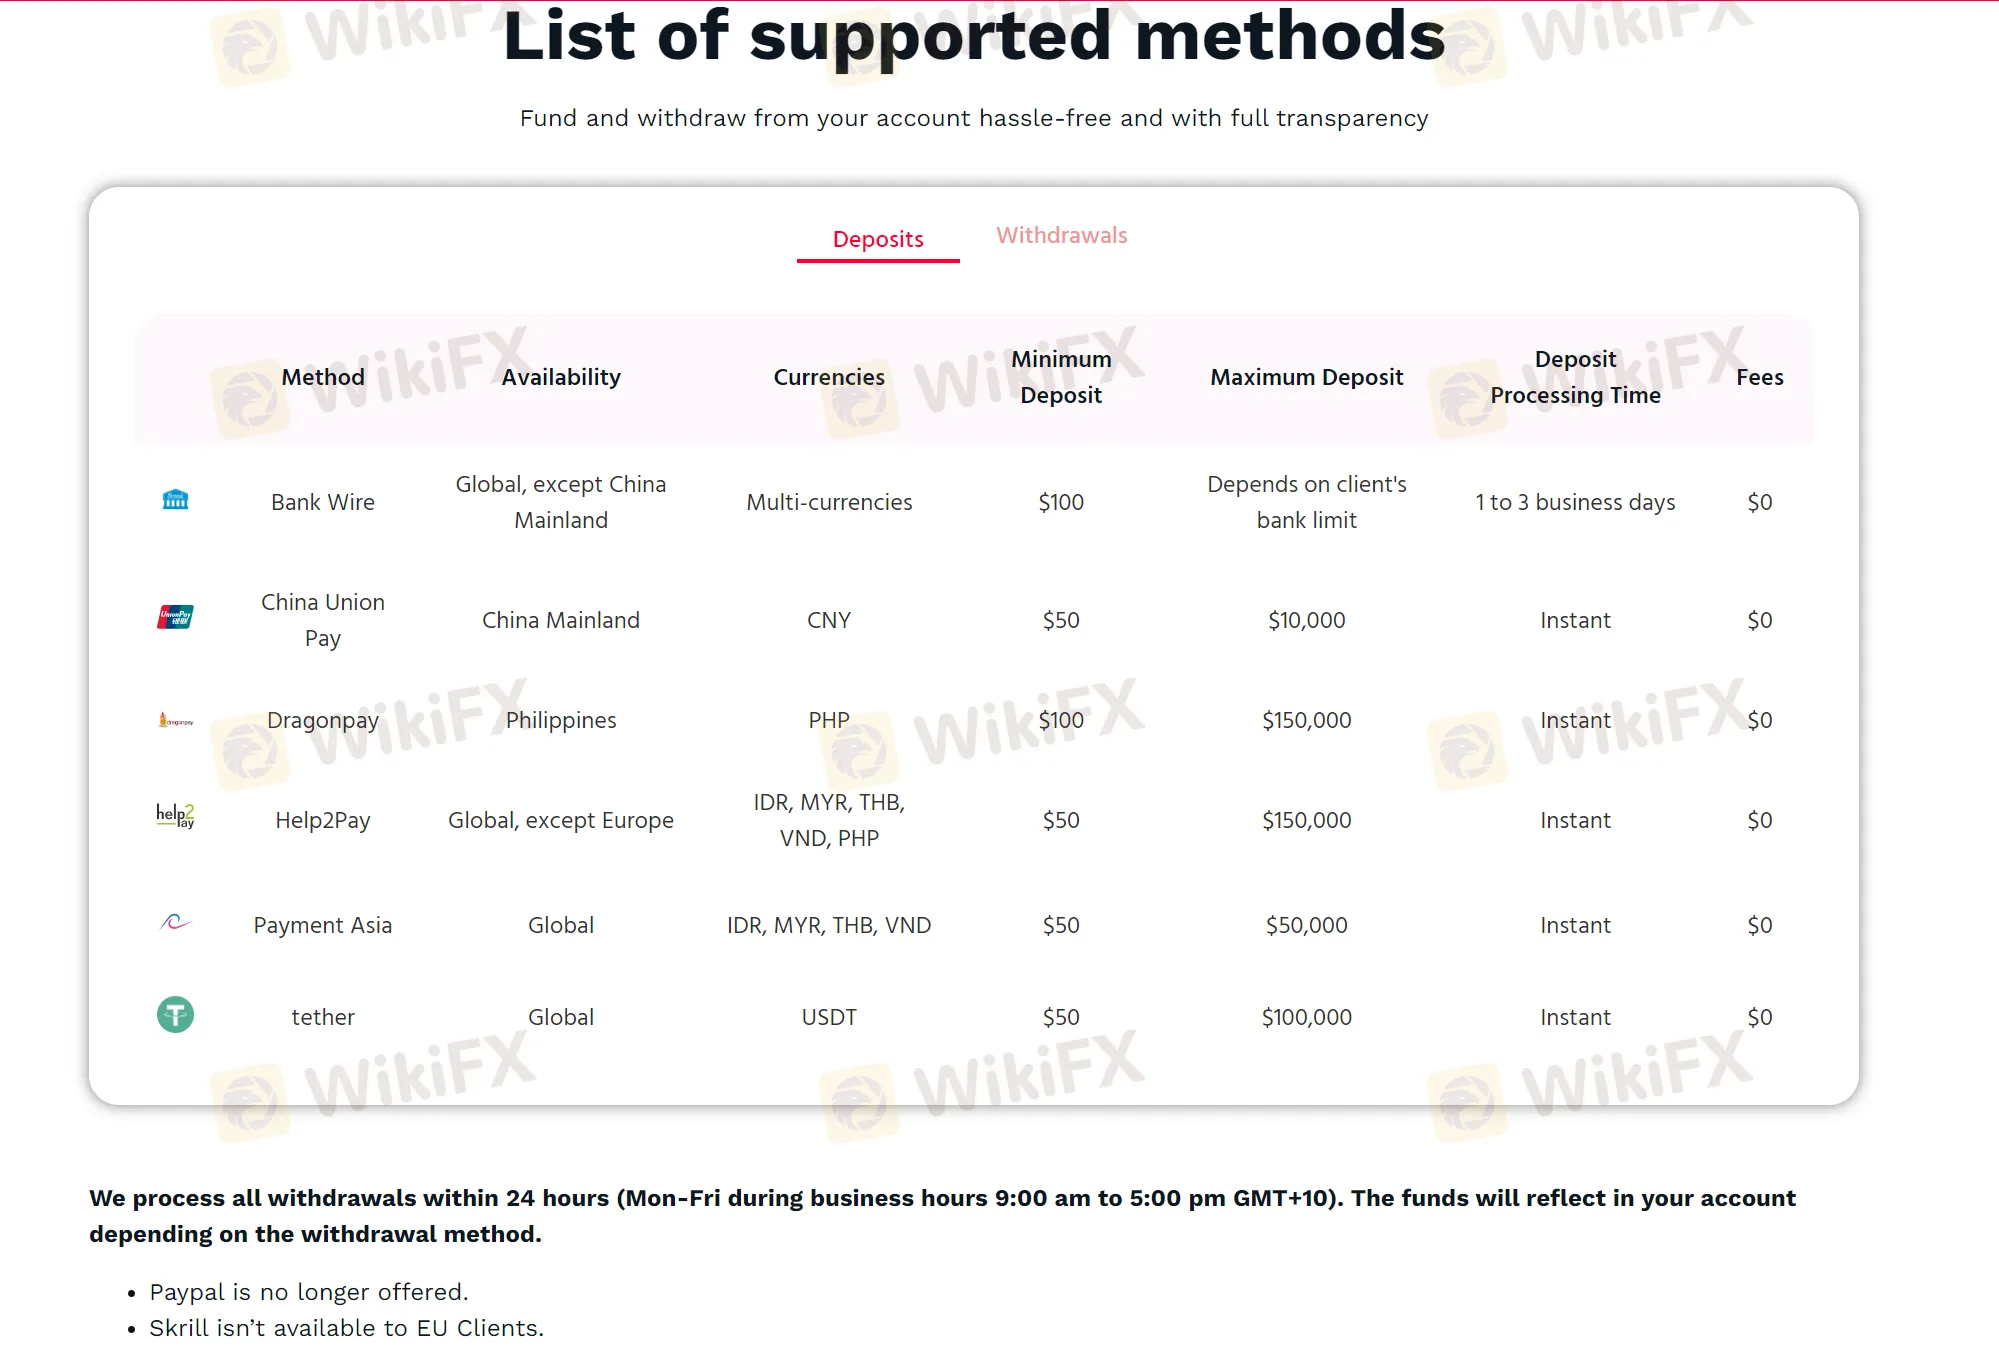
Task: Select the Deposits tab
Action: pyautogui.click(x=878, y=239)
